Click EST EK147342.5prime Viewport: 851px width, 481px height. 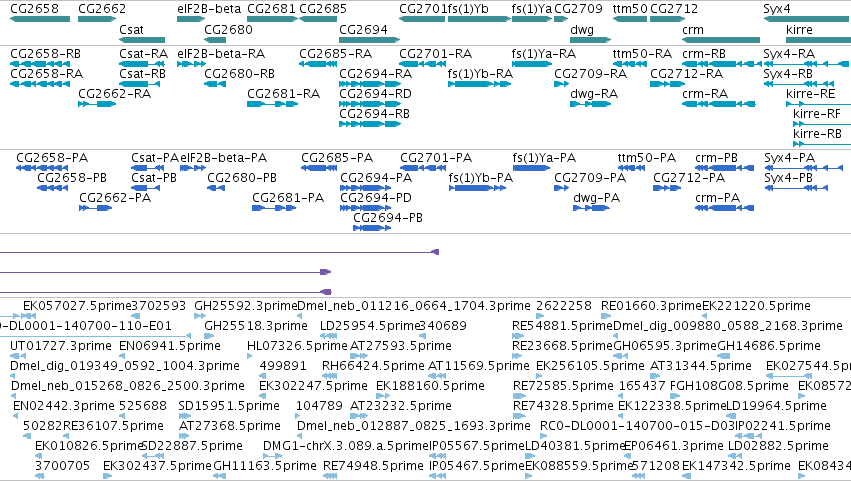pos(736,466)
